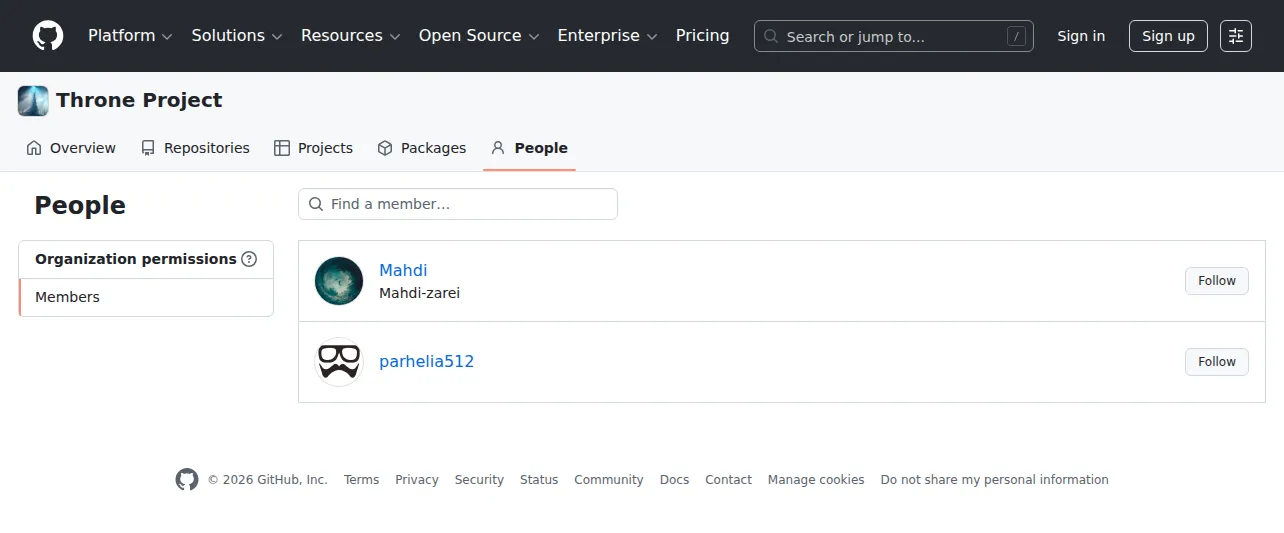This screenshot has width=1284, height=533.
Task: Click the Throne Project organization avatar
Action: [33, 101]
